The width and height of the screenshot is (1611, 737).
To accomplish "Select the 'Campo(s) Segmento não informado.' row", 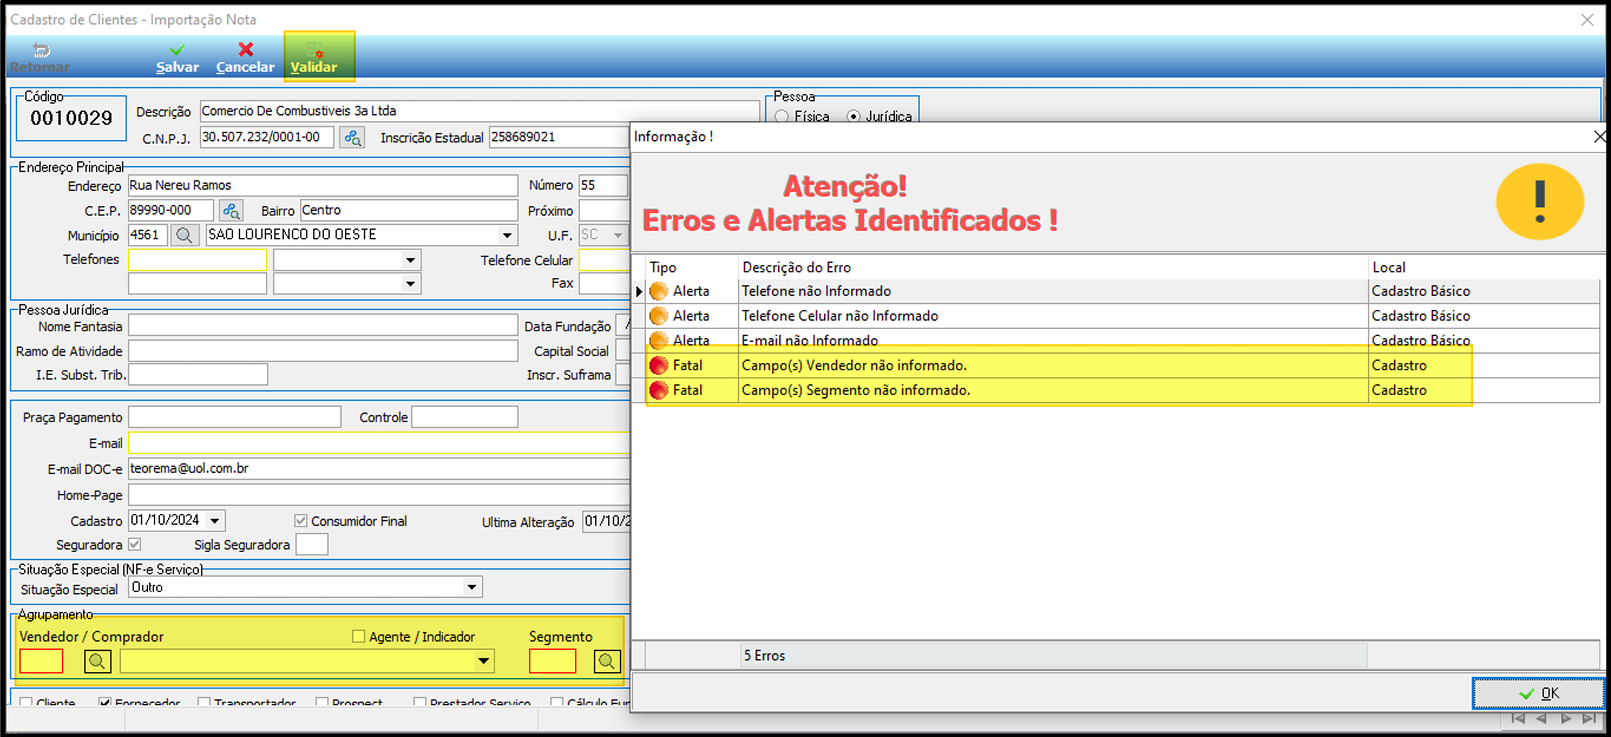I will (x=1116, y=390).
